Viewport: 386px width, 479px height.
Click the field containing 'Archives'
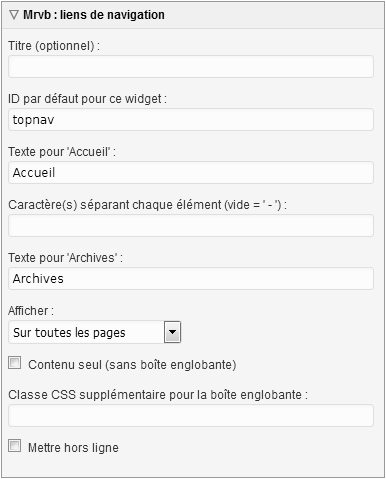191,279
